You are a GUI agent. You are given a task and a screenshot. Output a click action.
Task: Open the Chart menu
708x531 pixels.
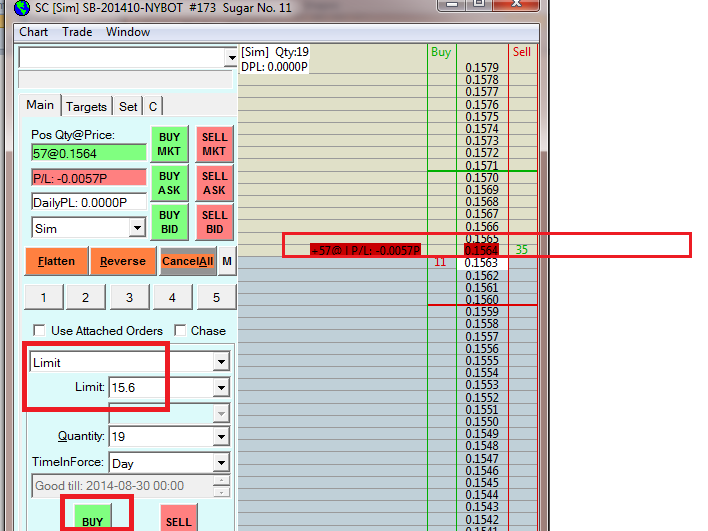[33, 32]
